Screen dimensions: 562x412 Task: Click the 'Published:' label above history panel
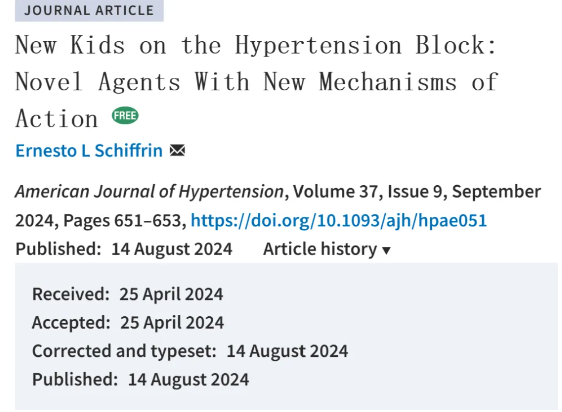[58, 249]
